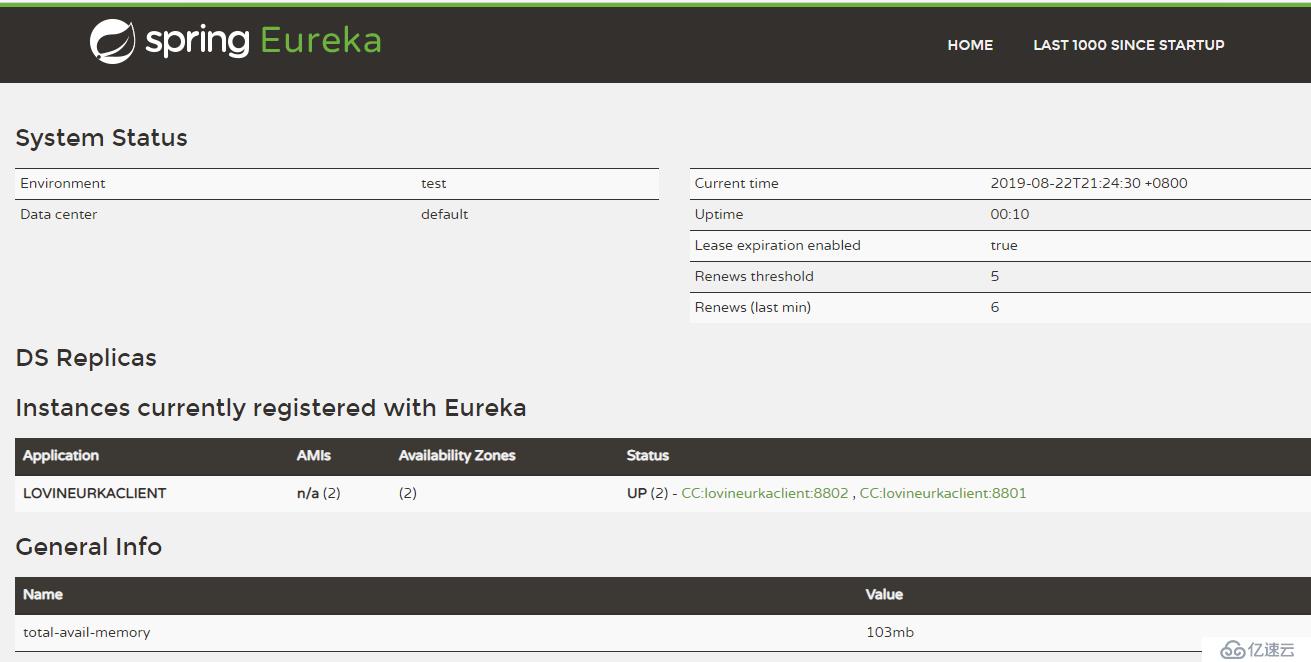Open the CC:lovineurkaclient:8801 instance link
The height and width of the screenshot is (662, 1311).
tap(943, 493)
